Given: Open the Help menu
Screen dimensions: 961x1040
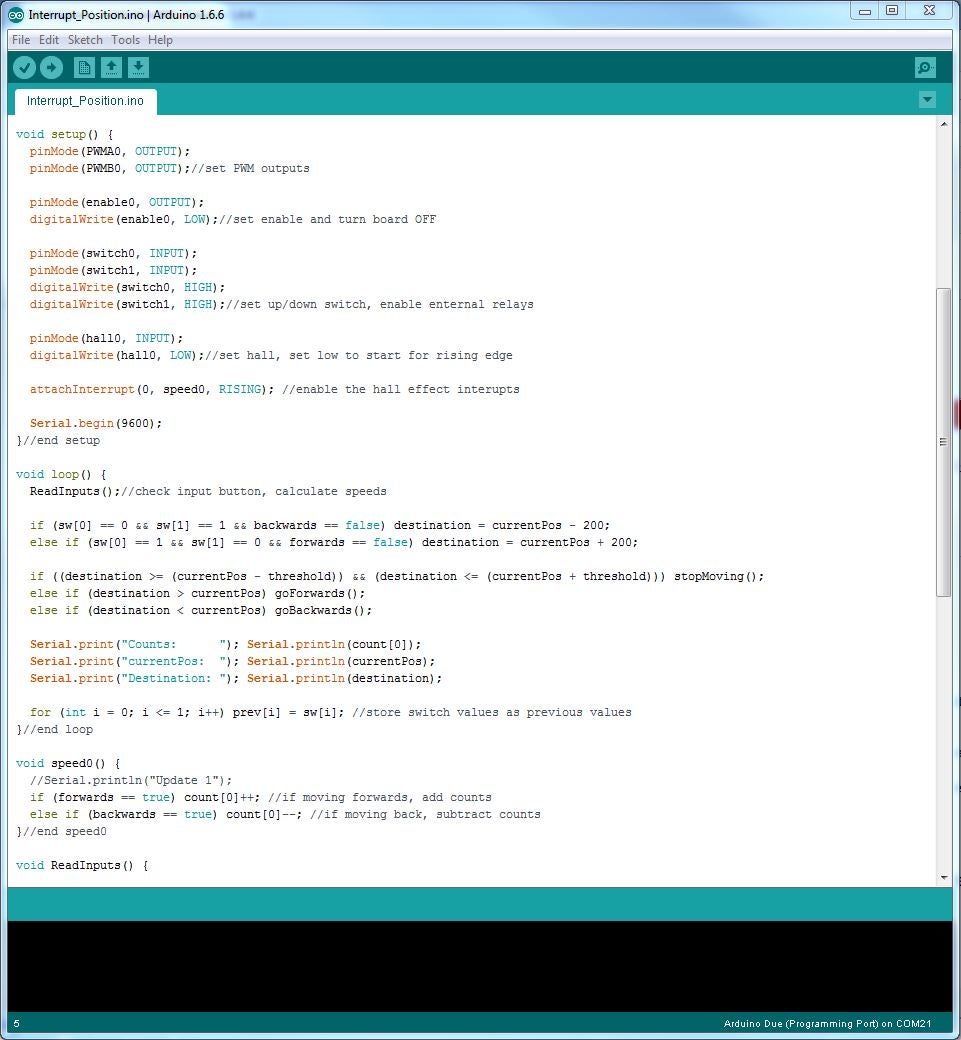Looking at the screenshot, I should tap(160, 40).
